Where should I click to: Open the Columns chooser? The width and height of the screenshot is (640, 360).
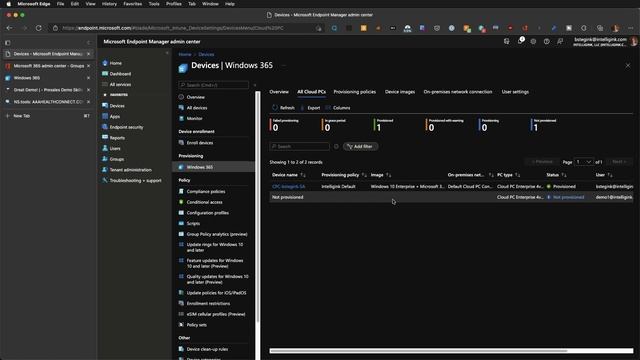[338, 108]
